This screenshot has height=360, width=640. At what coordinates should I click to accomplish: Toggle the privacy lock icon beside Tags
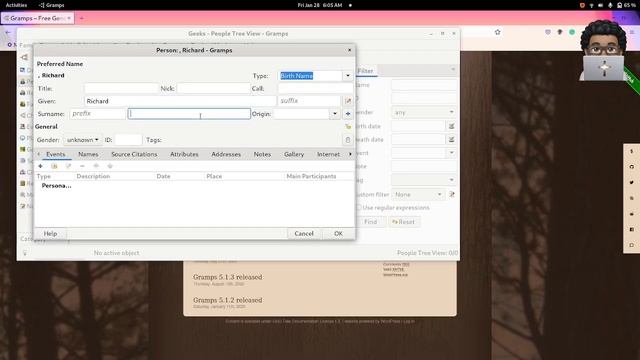click(x=348, y=140)
